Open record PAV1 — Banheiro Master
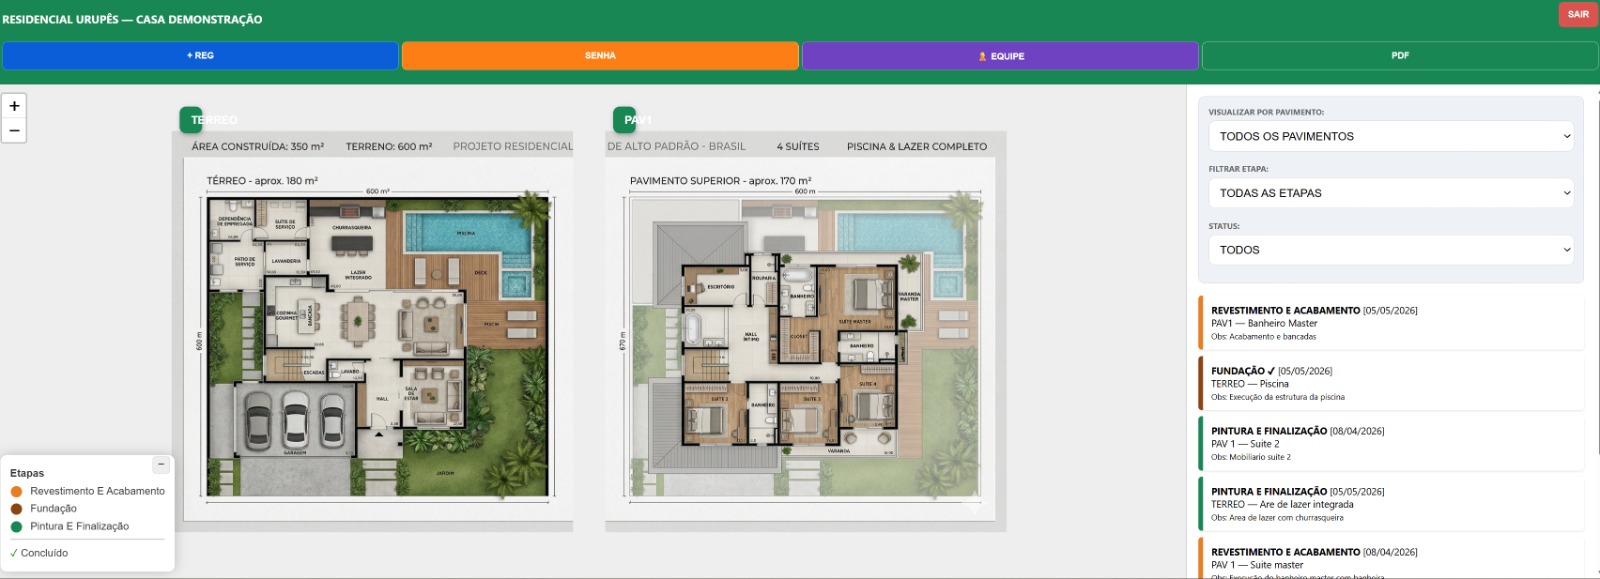The image size is (1600, 579). (1391, 323)
